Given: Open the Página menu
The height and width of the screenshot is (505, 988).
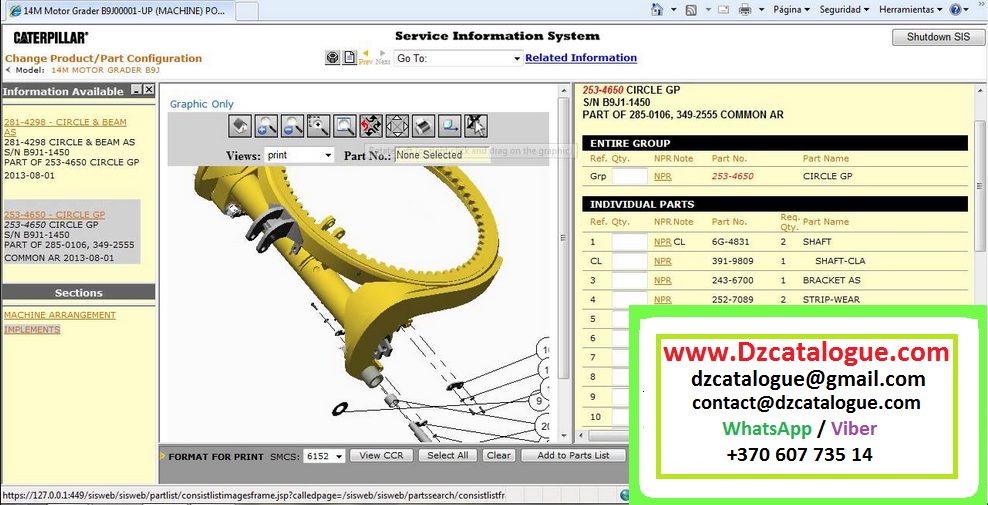Looking at the screenshot, I should [x=791, y=9].
